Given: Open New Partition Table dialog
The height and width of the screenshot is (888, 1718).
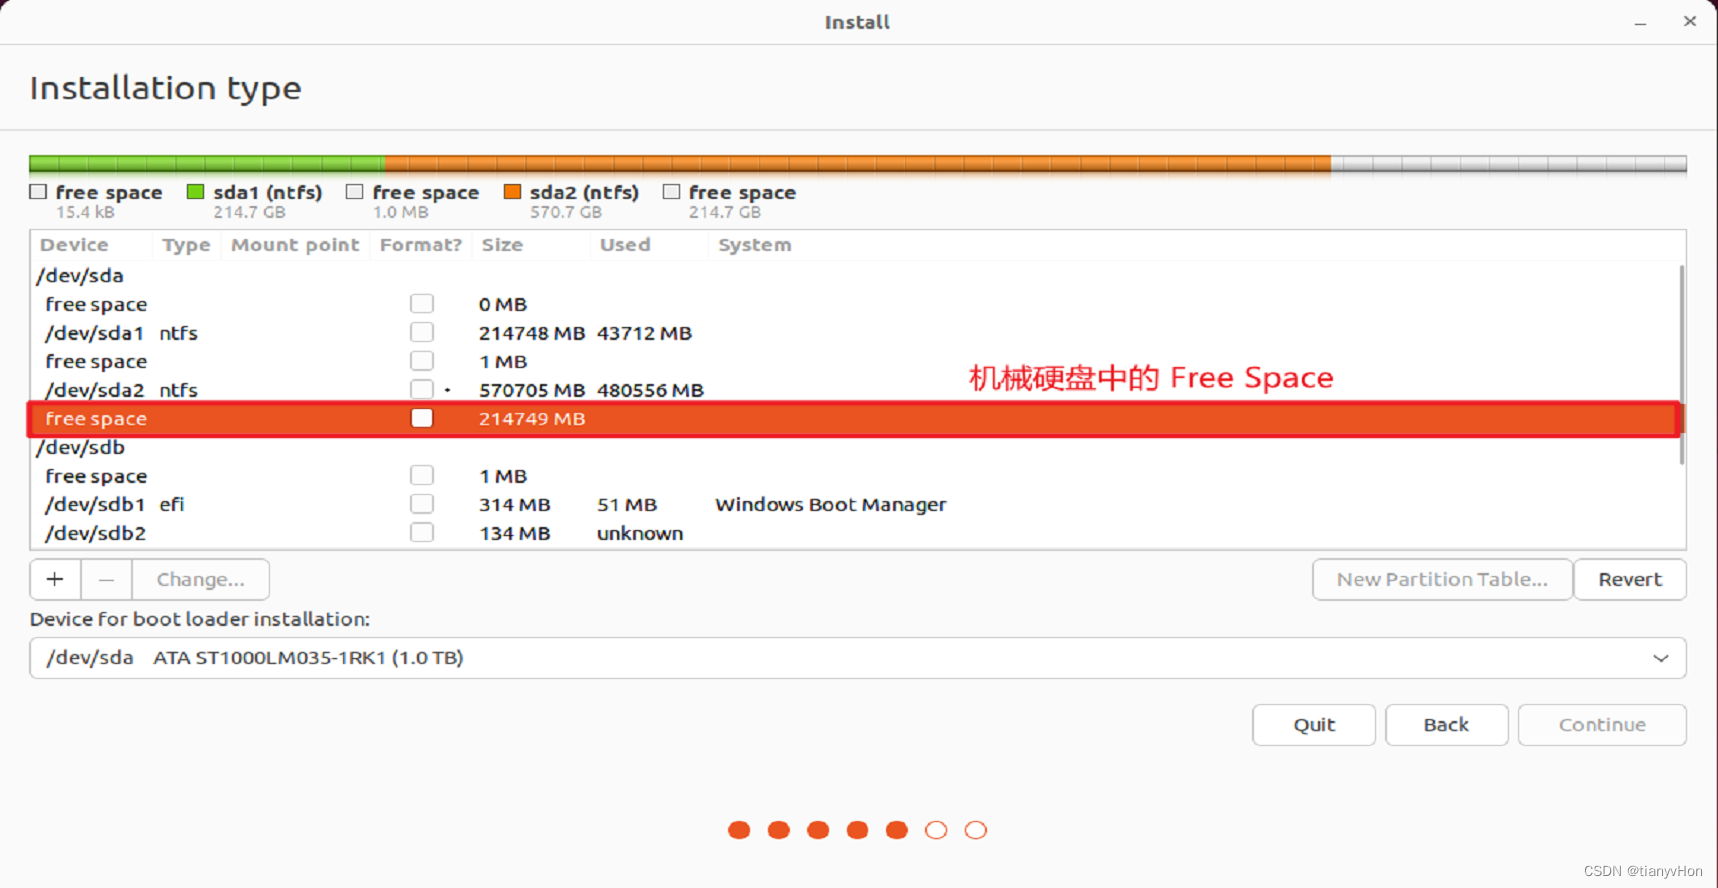Looking at the screenshot, I should pos(1442,579).
